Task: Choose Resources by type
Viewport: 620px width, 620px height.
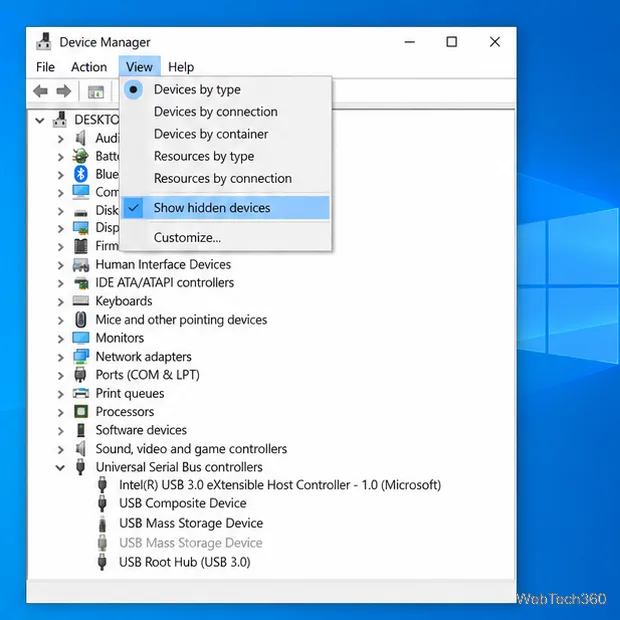Action: pos(226,156)
